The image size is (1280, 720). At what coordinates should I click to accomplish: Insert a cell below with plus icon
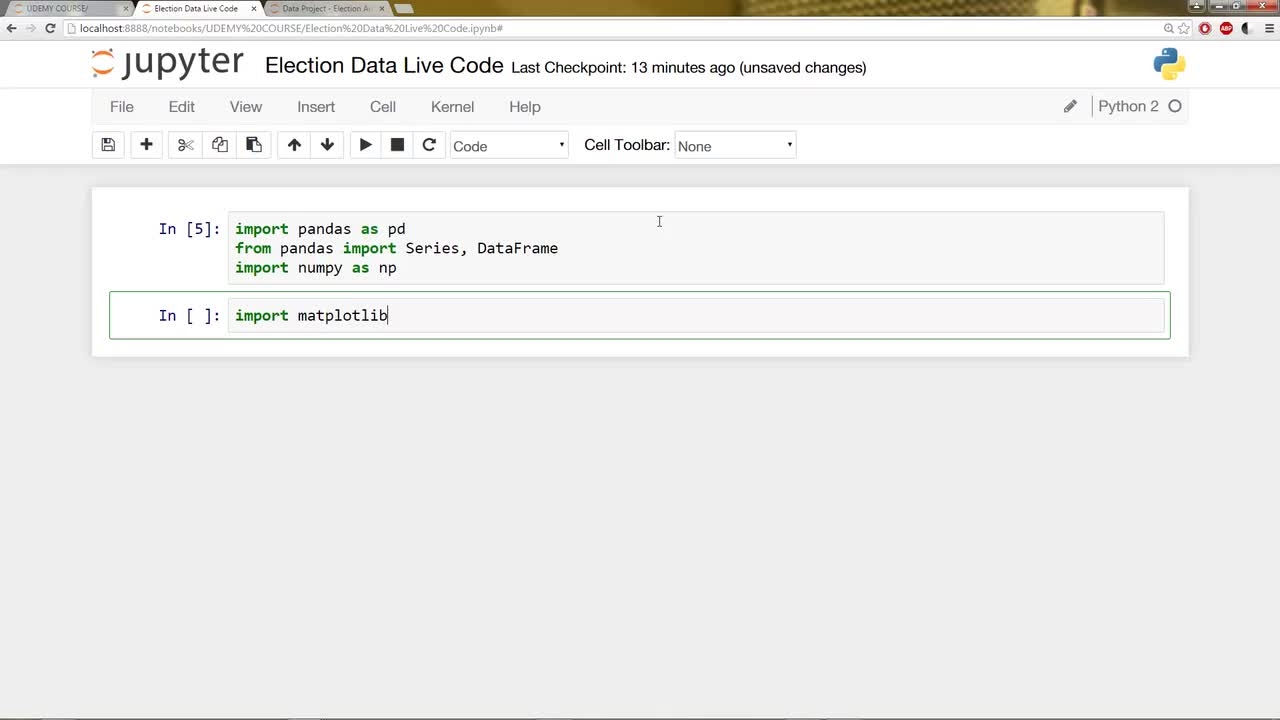tap(146, 145)
